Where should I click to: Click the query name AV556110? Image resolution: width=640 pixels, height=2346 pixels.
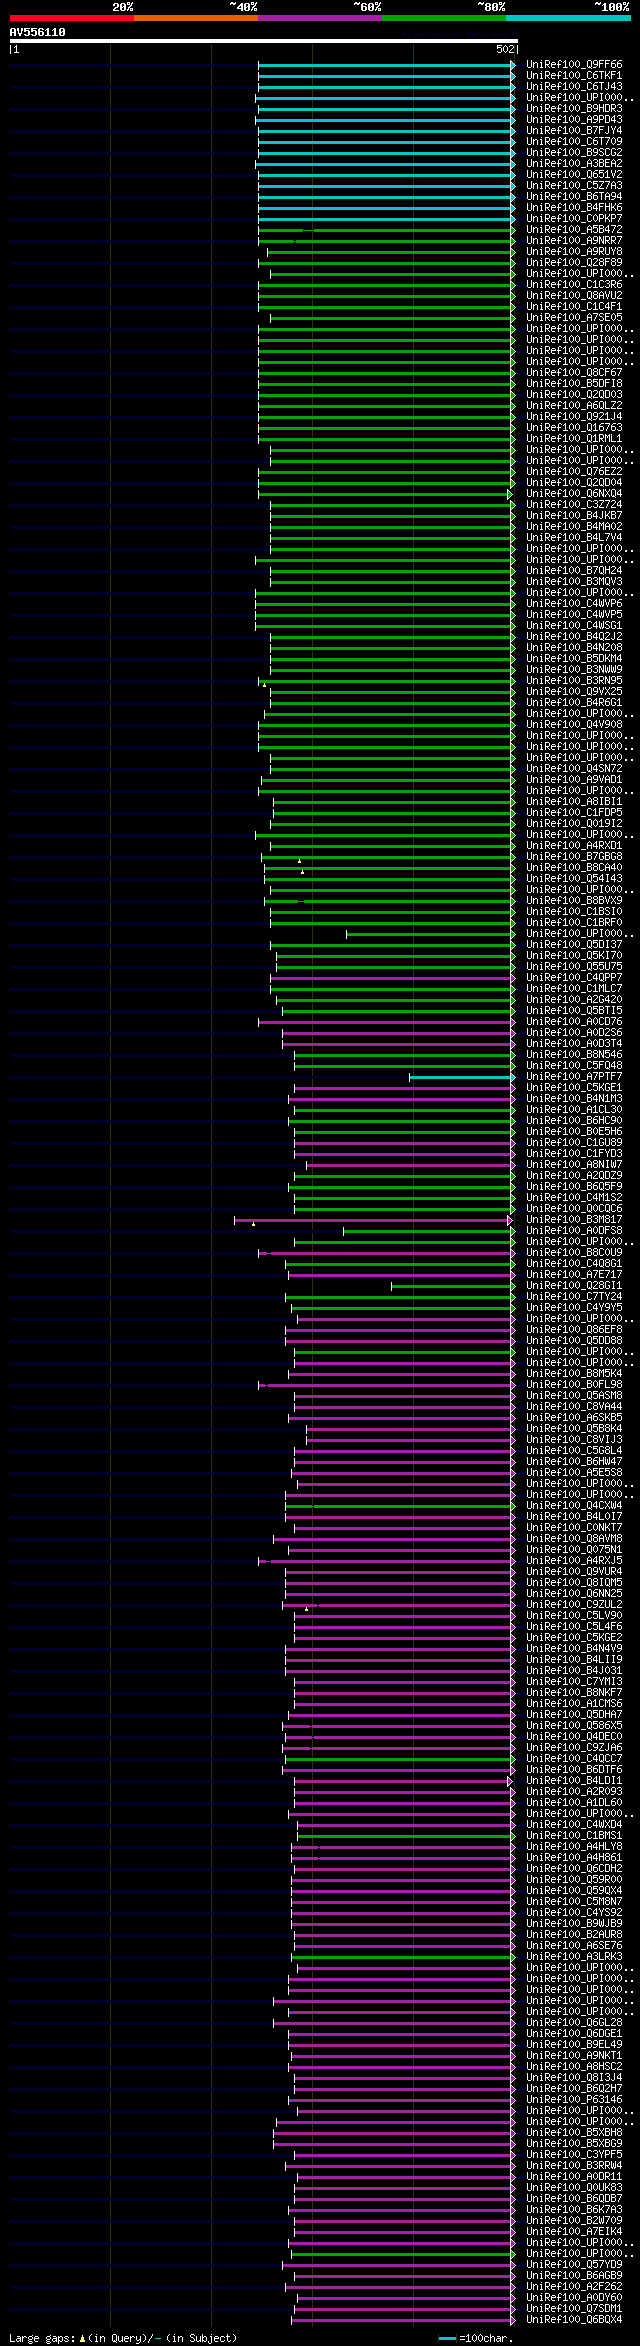click(x=37, y=32)
